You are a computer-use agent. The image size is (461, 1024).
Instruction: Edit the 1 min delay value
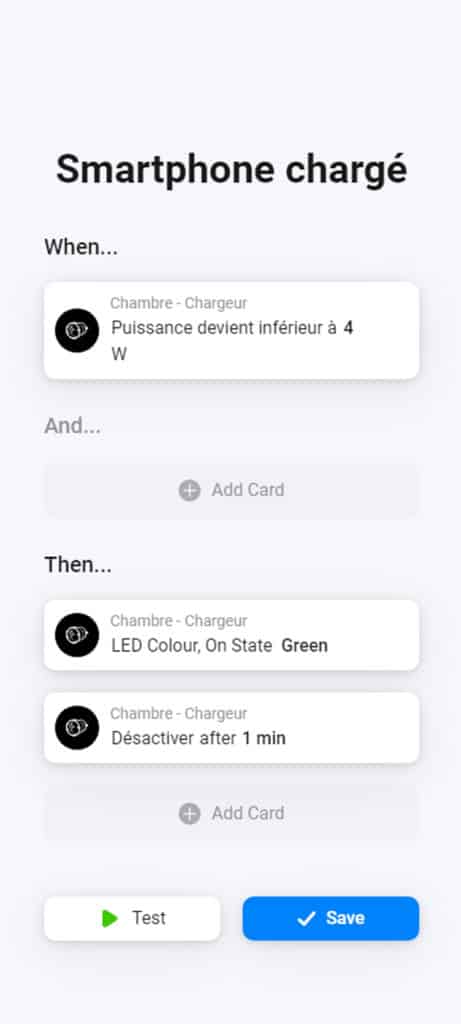264,739
